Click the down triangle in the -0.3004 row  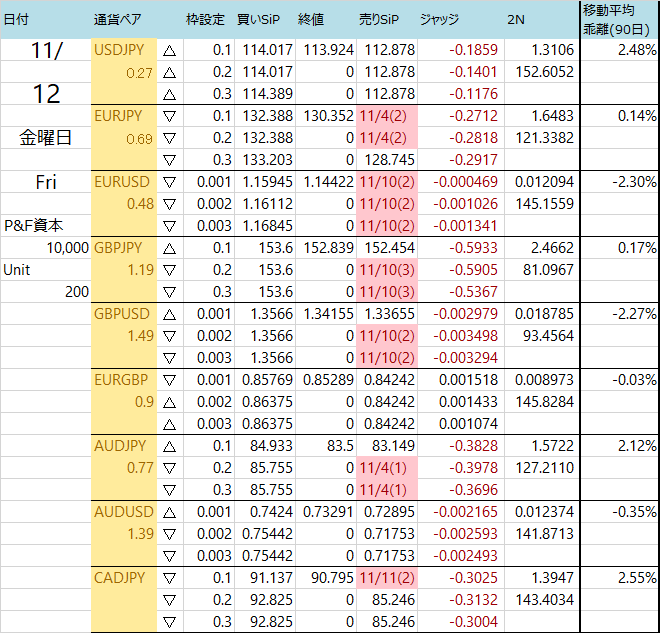(169, 622)
